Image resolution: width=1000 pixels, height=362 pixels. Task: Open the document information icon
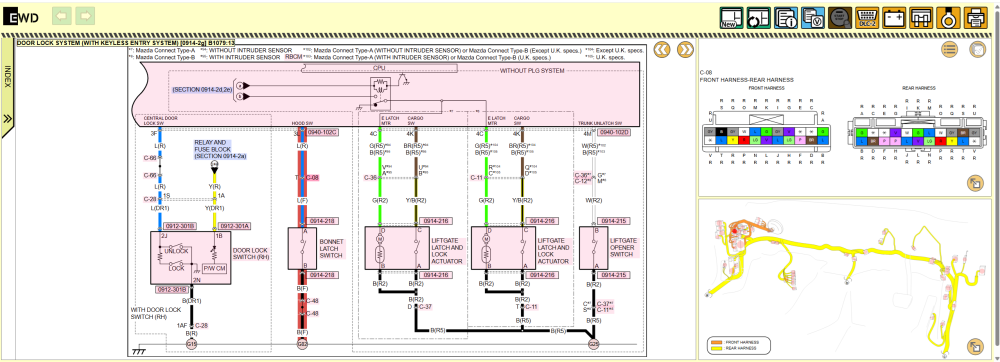click(x=786, y=18)
